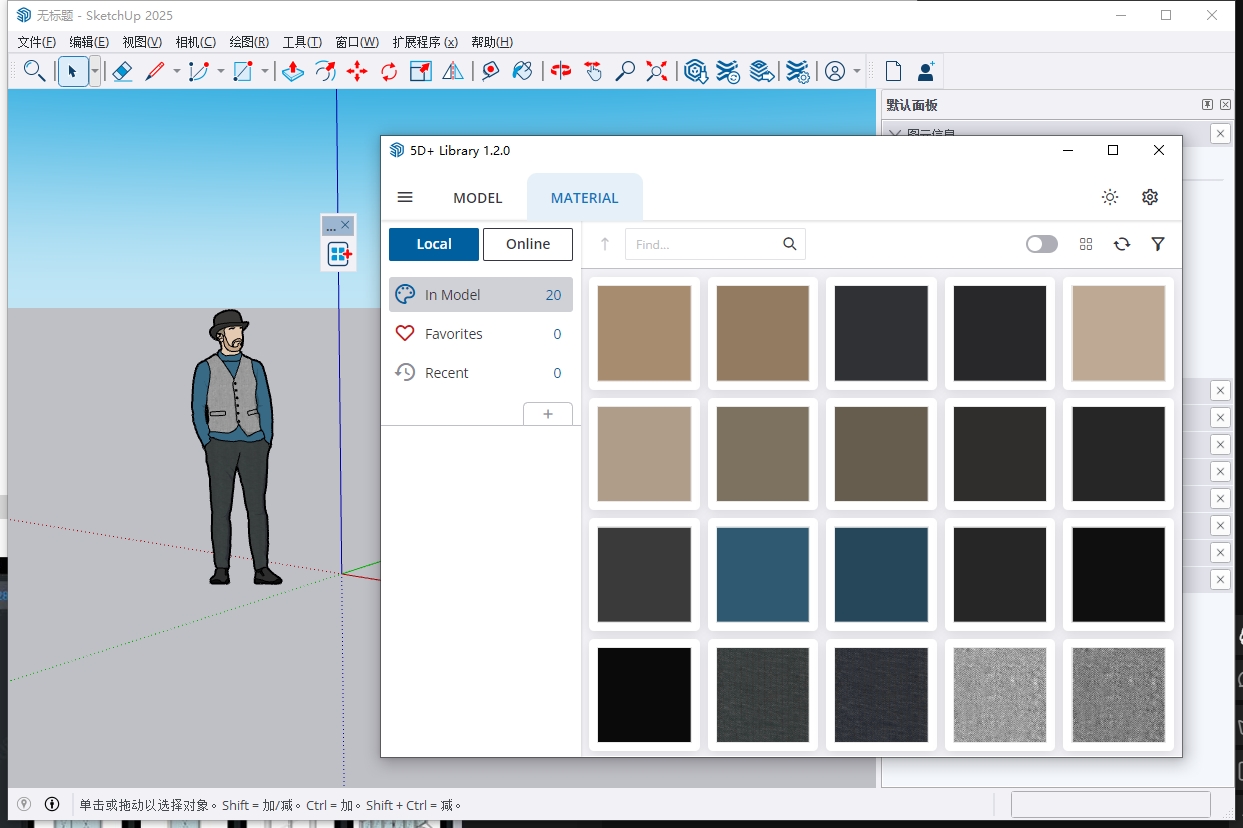1243x828 pixels.
Task: Open the Shapes tool dropdown
Action: (x=265, y=71)
